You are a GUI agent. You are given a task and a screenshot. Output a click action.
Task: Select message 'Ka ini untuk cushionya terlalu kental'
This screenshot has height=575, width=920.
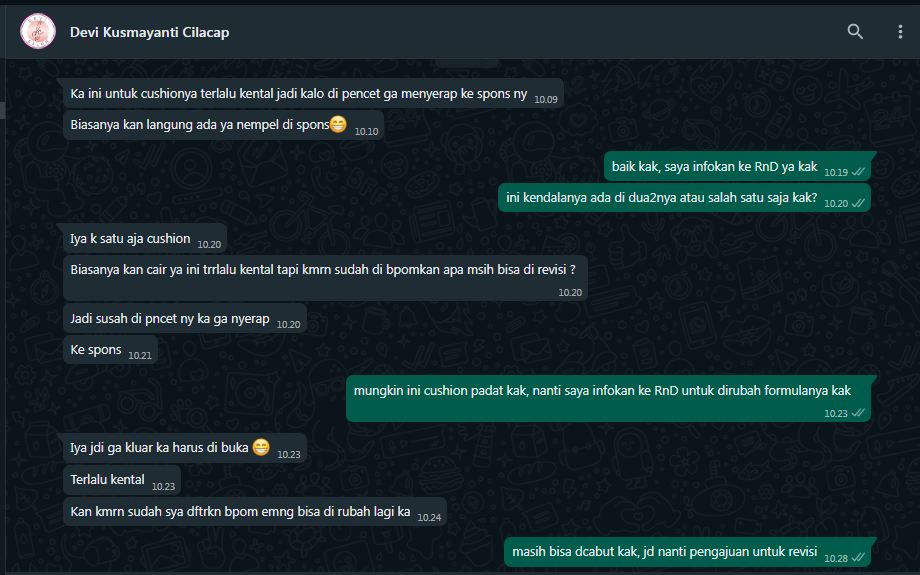[313, 94]
